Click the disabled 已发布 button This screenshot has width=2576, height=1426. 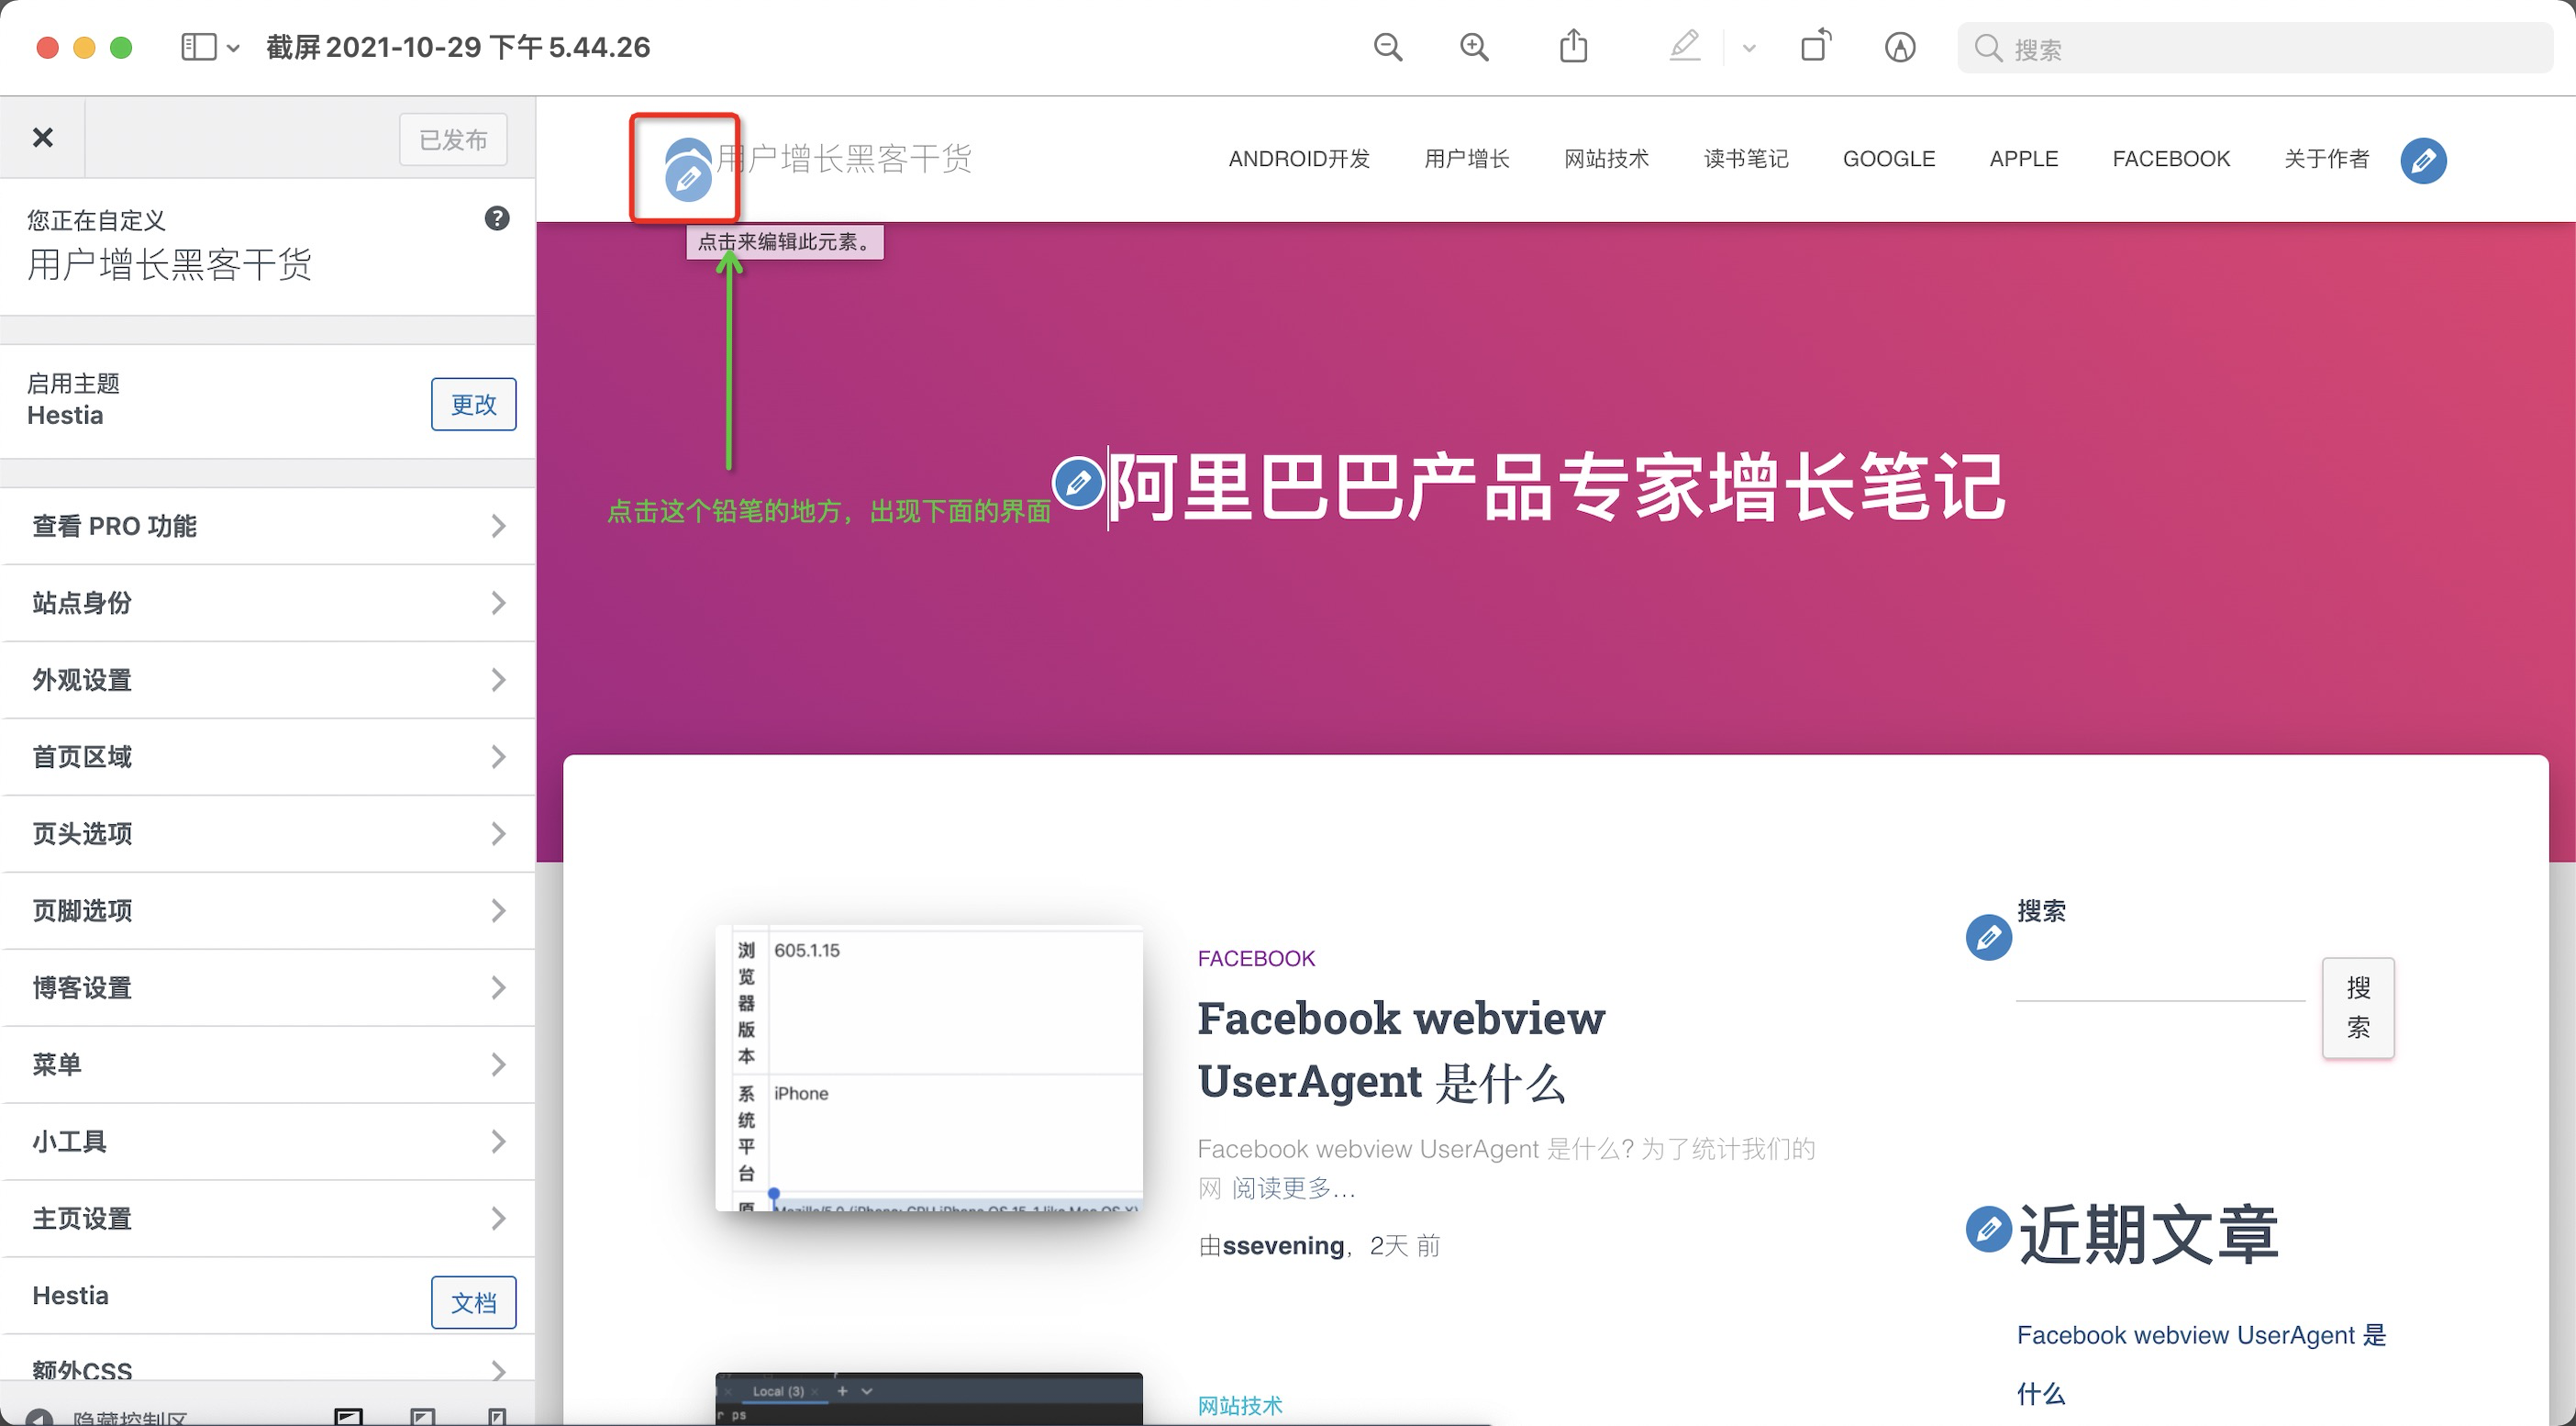pos(453,139)
